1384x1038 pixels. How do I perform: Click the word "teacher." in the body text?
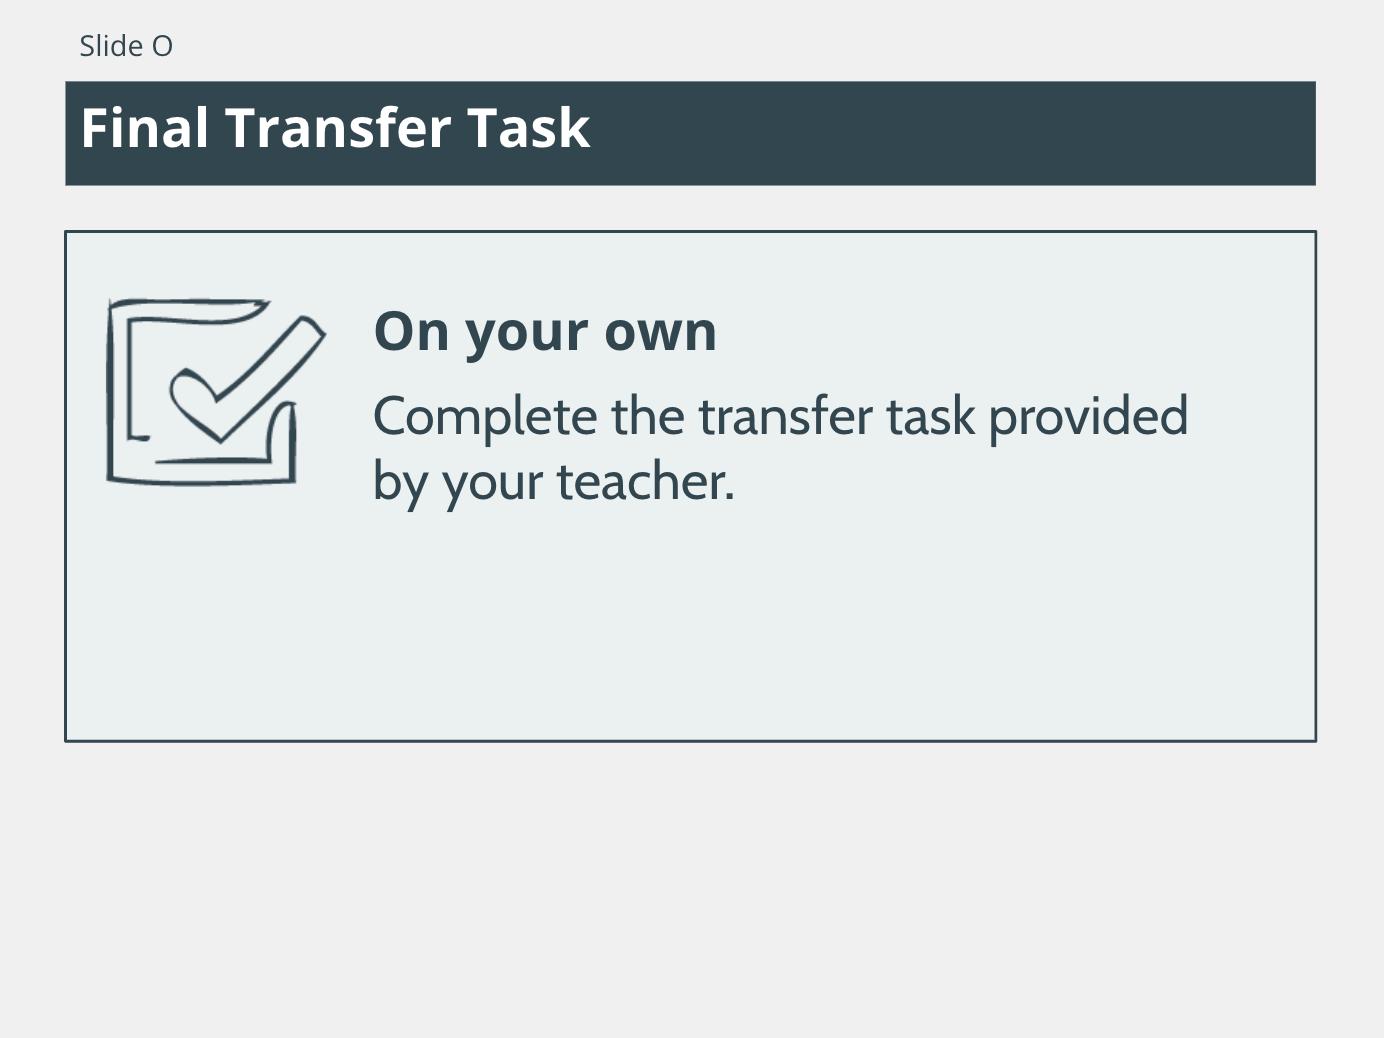(x=646, y=481)
